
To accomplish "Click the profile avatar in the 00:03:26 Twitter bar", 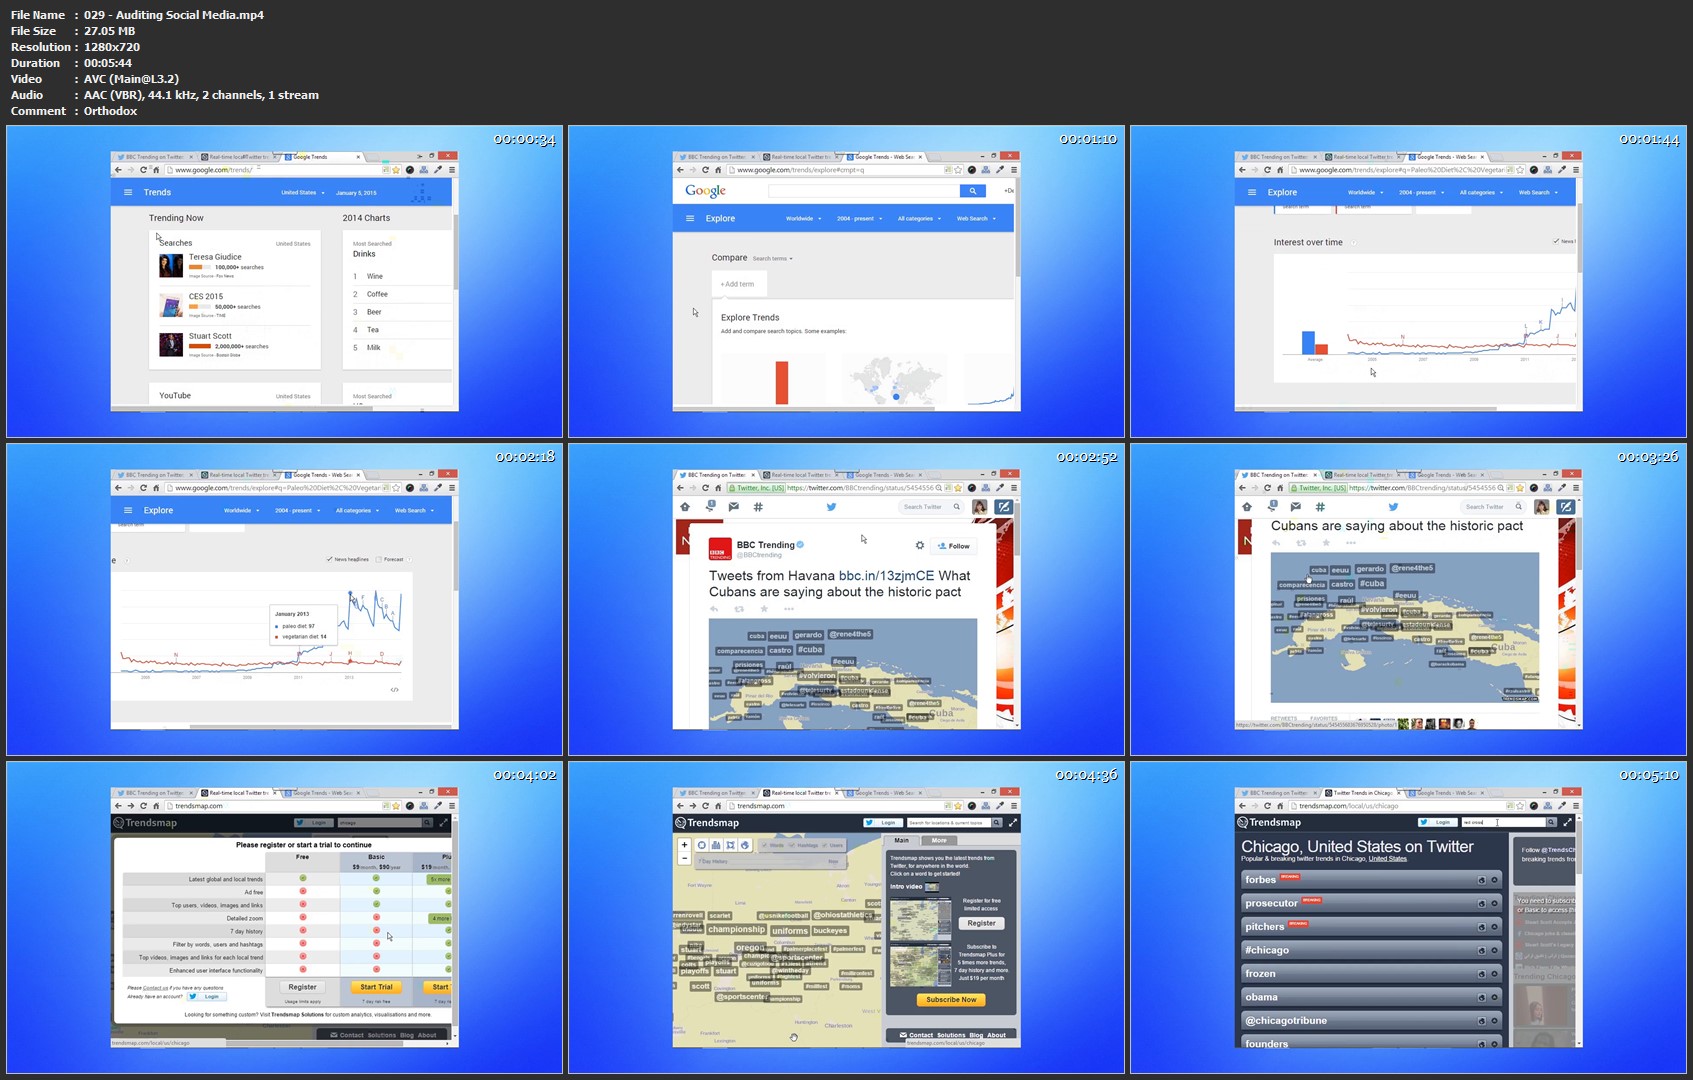I will click(1542, 507).
